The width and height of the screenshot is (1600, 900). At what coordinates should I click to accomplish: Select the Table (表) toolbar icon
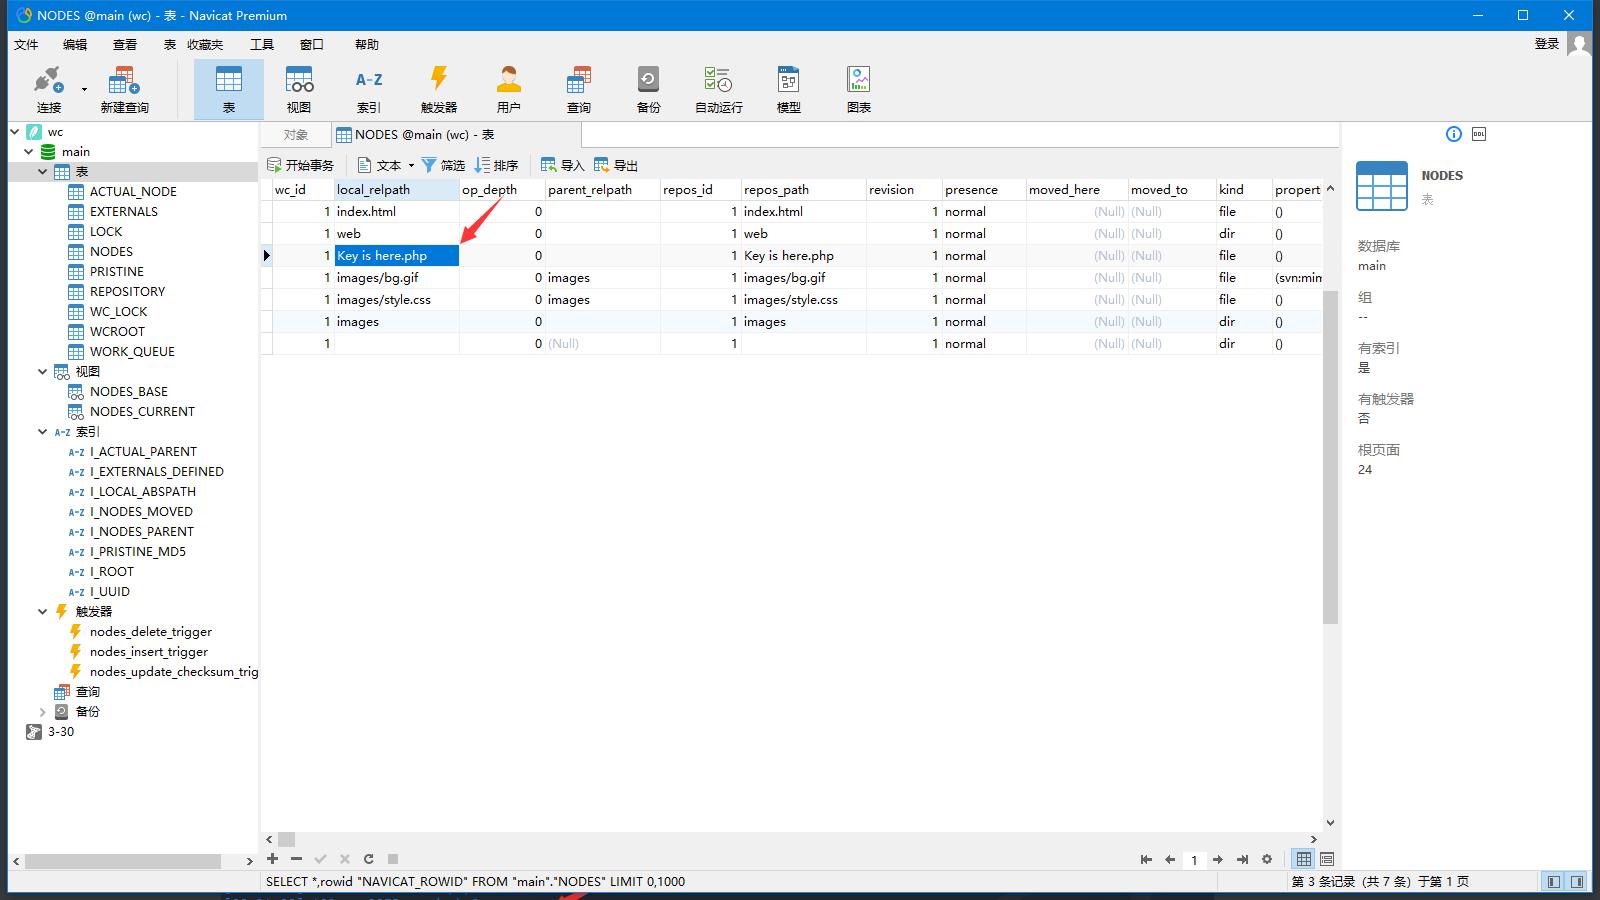229,89
